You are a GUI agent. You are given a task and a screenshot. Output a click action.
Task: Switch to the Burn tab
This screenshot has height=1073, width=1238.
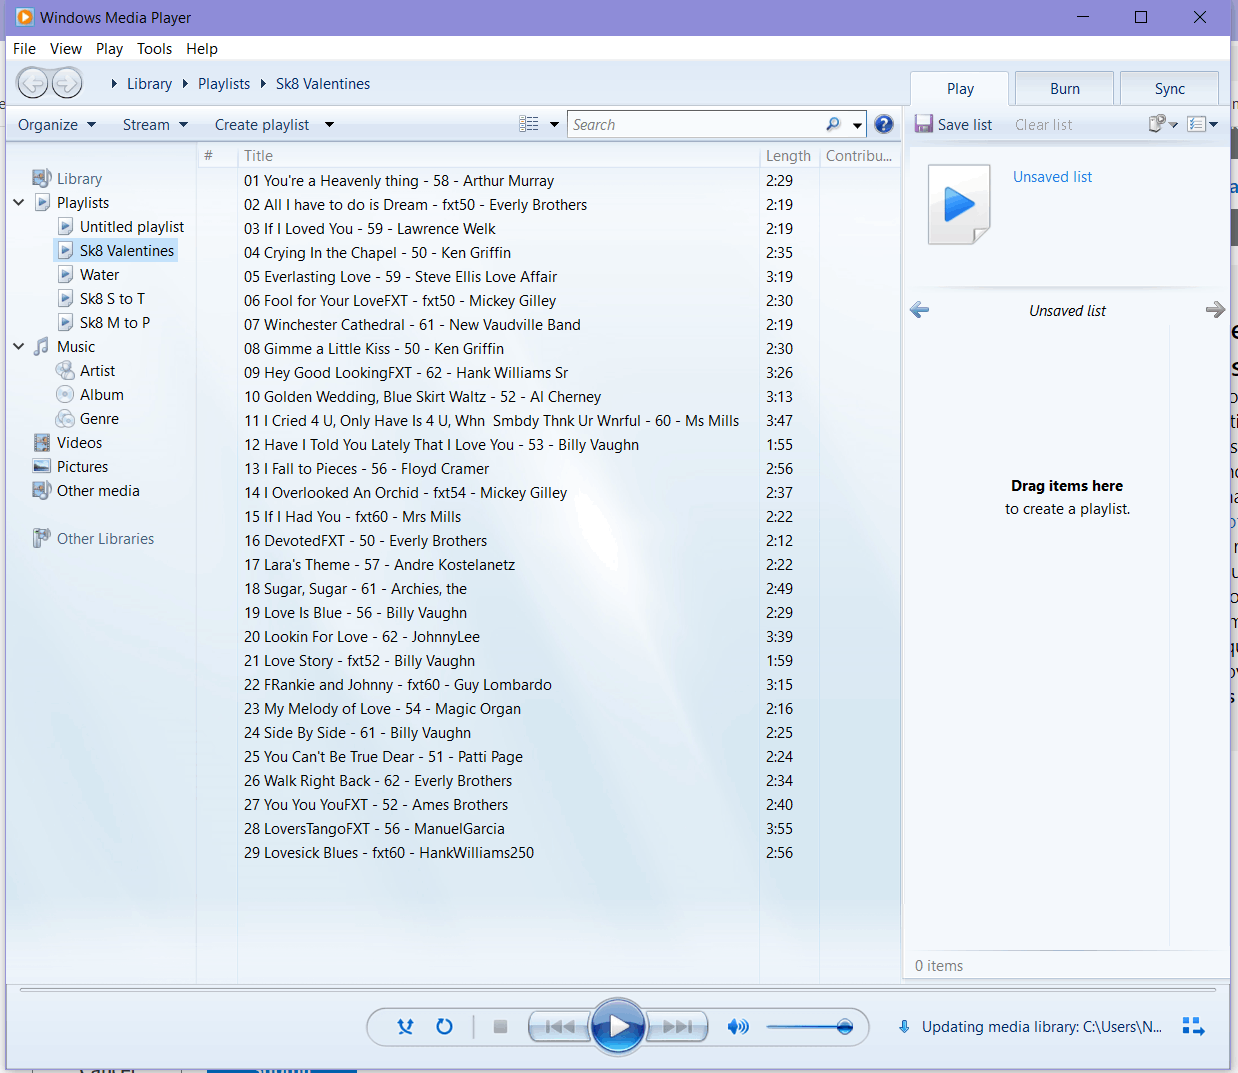pos(1065,88)
